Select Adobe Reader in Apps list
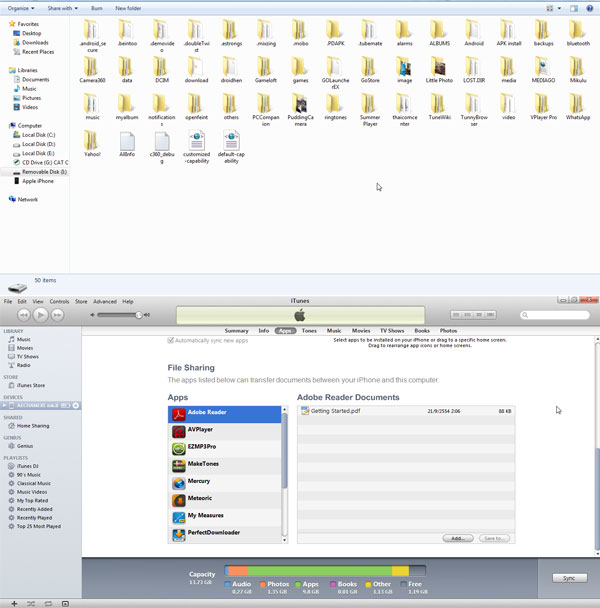The width and height of the screenshot is (600, 608). (225, 414)
